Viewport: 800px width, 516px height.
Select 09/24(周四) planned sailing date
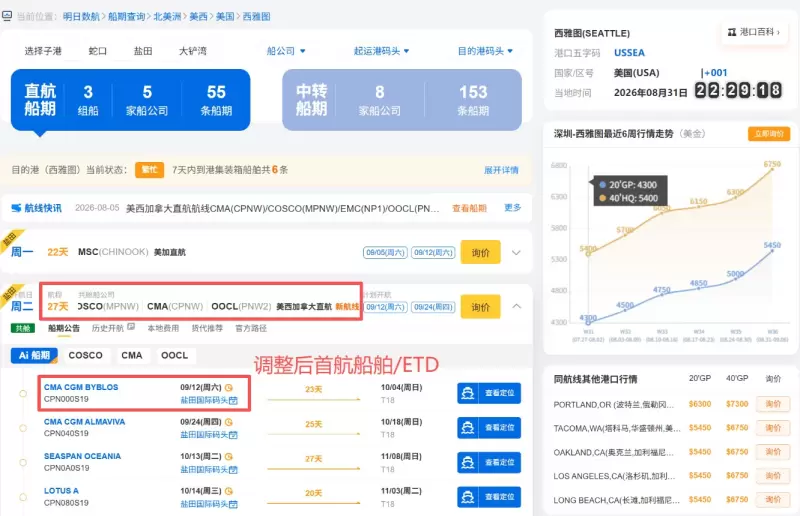(433, 307)
